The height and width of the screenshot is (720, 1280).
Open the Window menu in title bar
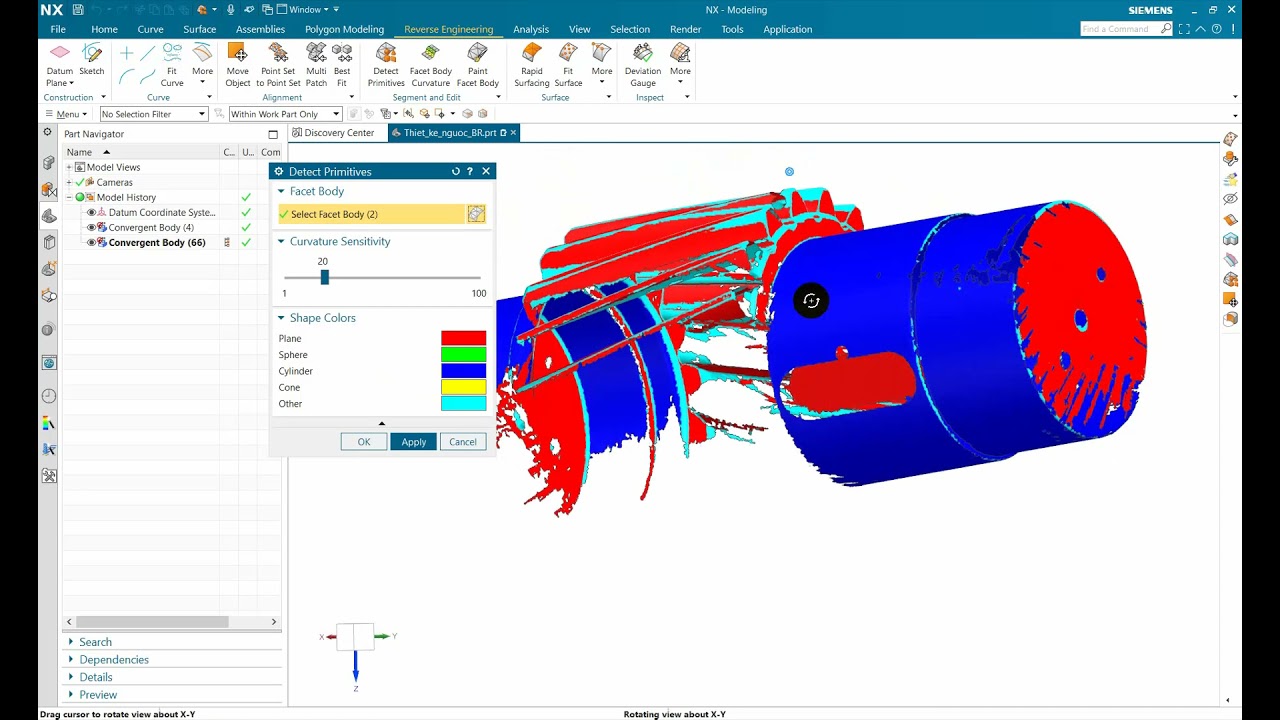(x=305, y=9)
